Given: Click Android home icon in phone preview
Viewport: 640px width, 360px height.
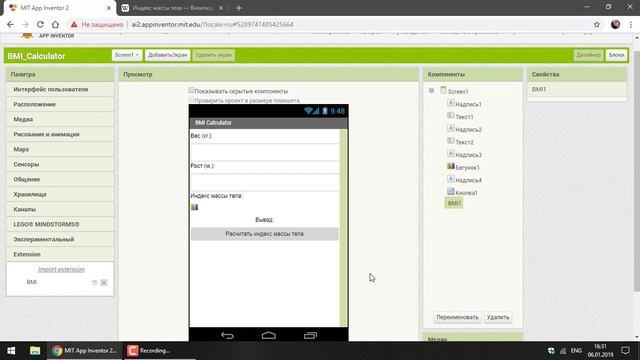Looking at the screenshot, I should (x=269, y=336).
